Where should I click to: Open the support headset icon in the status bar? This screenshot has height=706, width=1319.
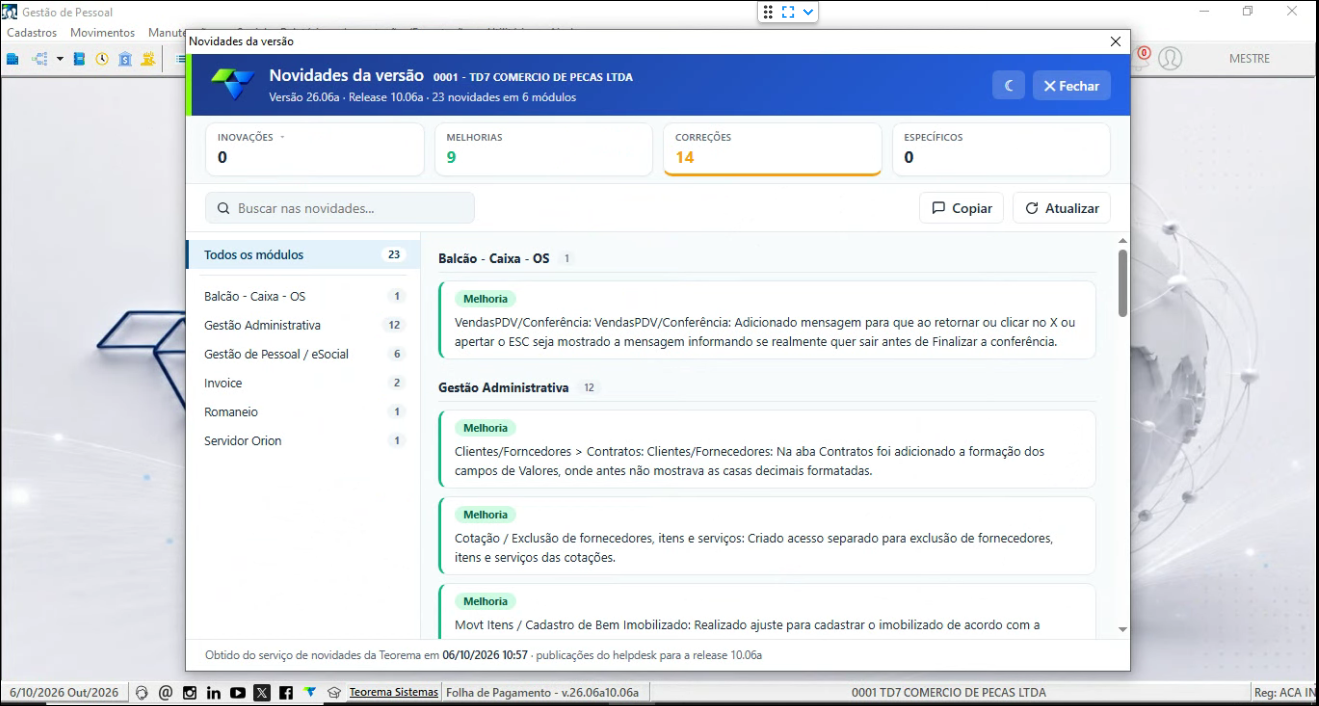click(142, 692)
